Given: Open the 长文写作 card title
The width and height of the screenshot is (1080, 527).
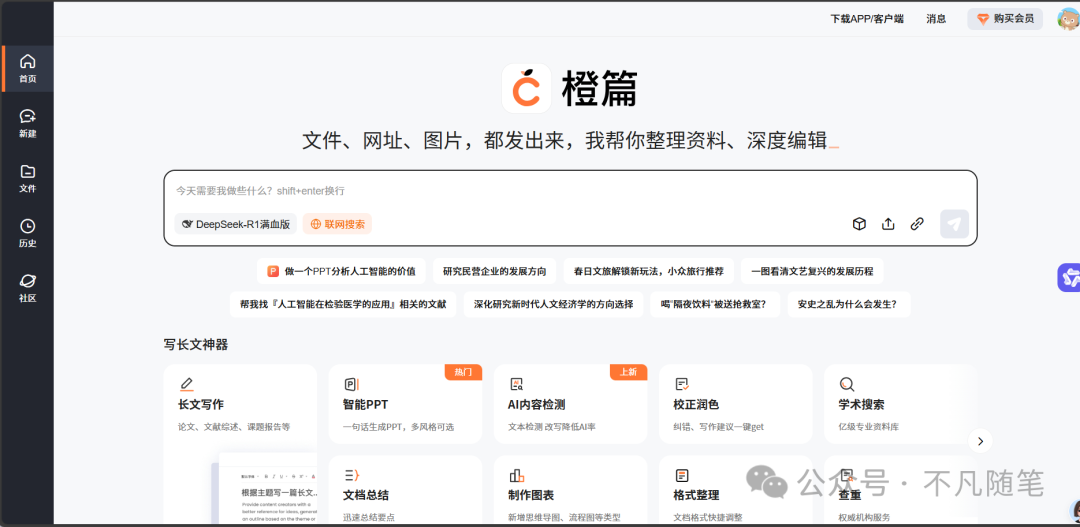Looking at the screenshot, I should tap(200, 404).
